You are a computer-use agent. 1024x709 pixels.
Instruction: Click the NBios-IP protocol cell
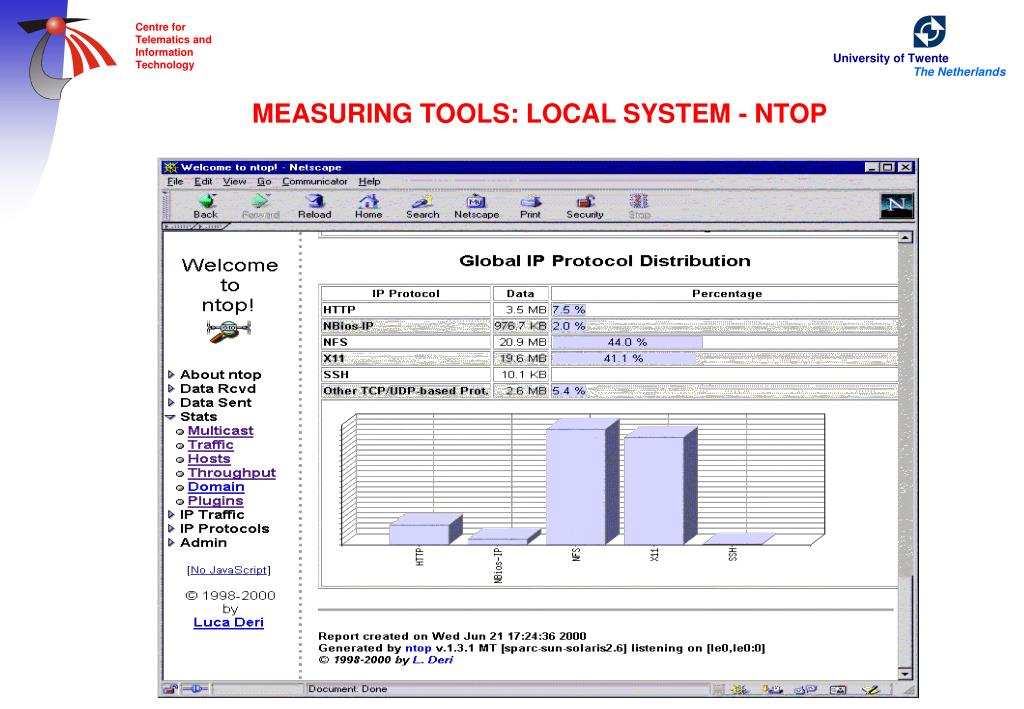tap(405, 326)
